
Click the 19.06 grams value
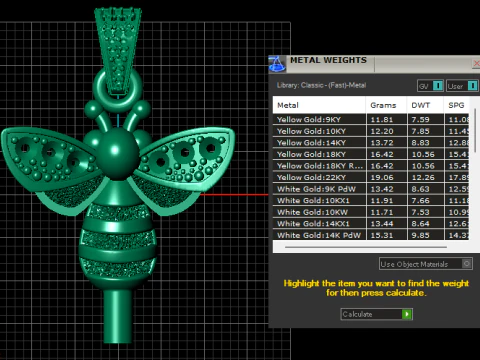(x=382, y=177)
